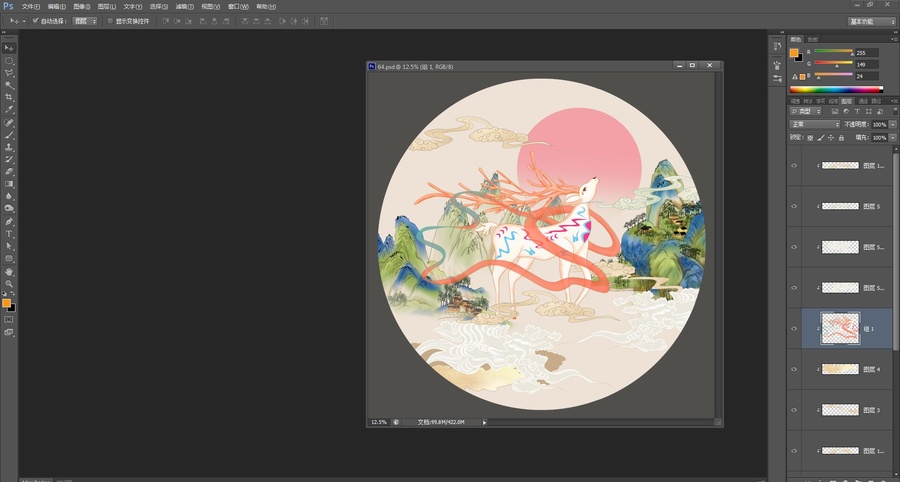Lock image pixels brush icon
The image size is (900, 482).
pos(821,138)
